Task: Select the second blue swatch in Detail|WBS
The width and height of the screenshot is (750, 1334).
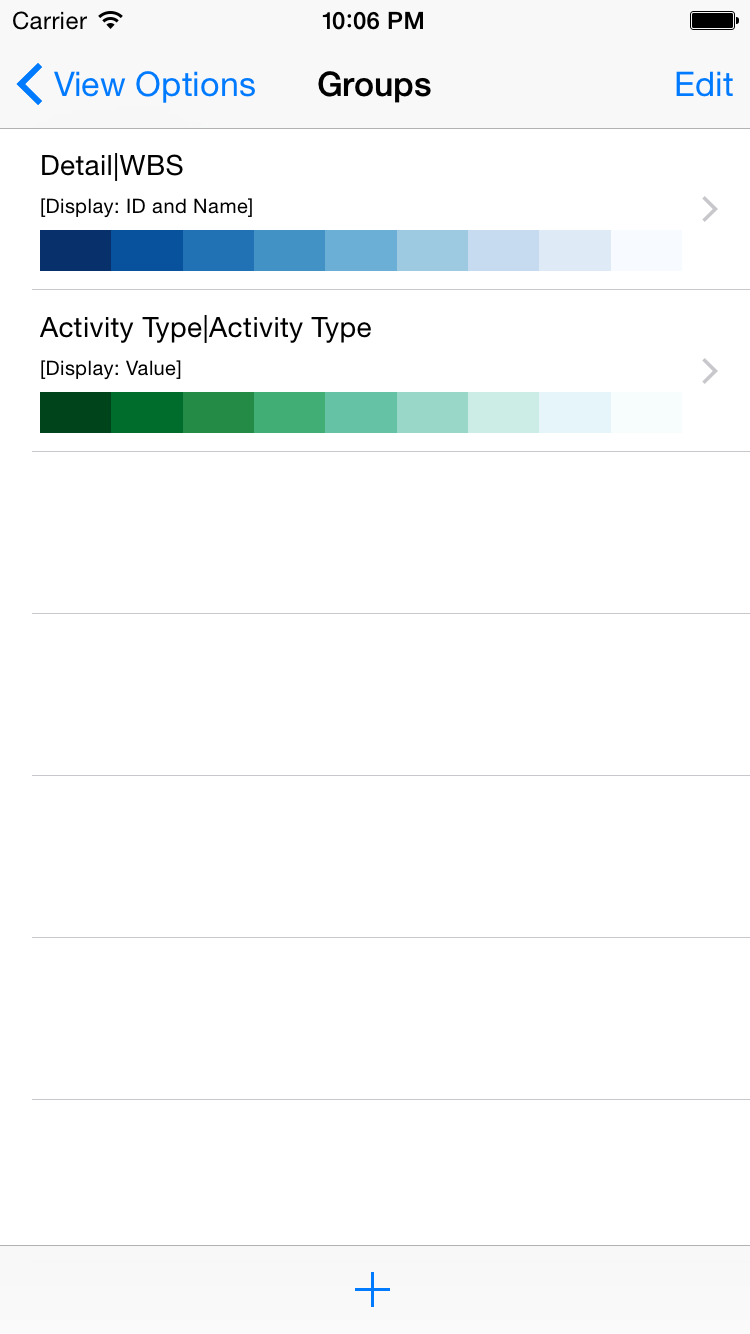Action: (147, 250)
